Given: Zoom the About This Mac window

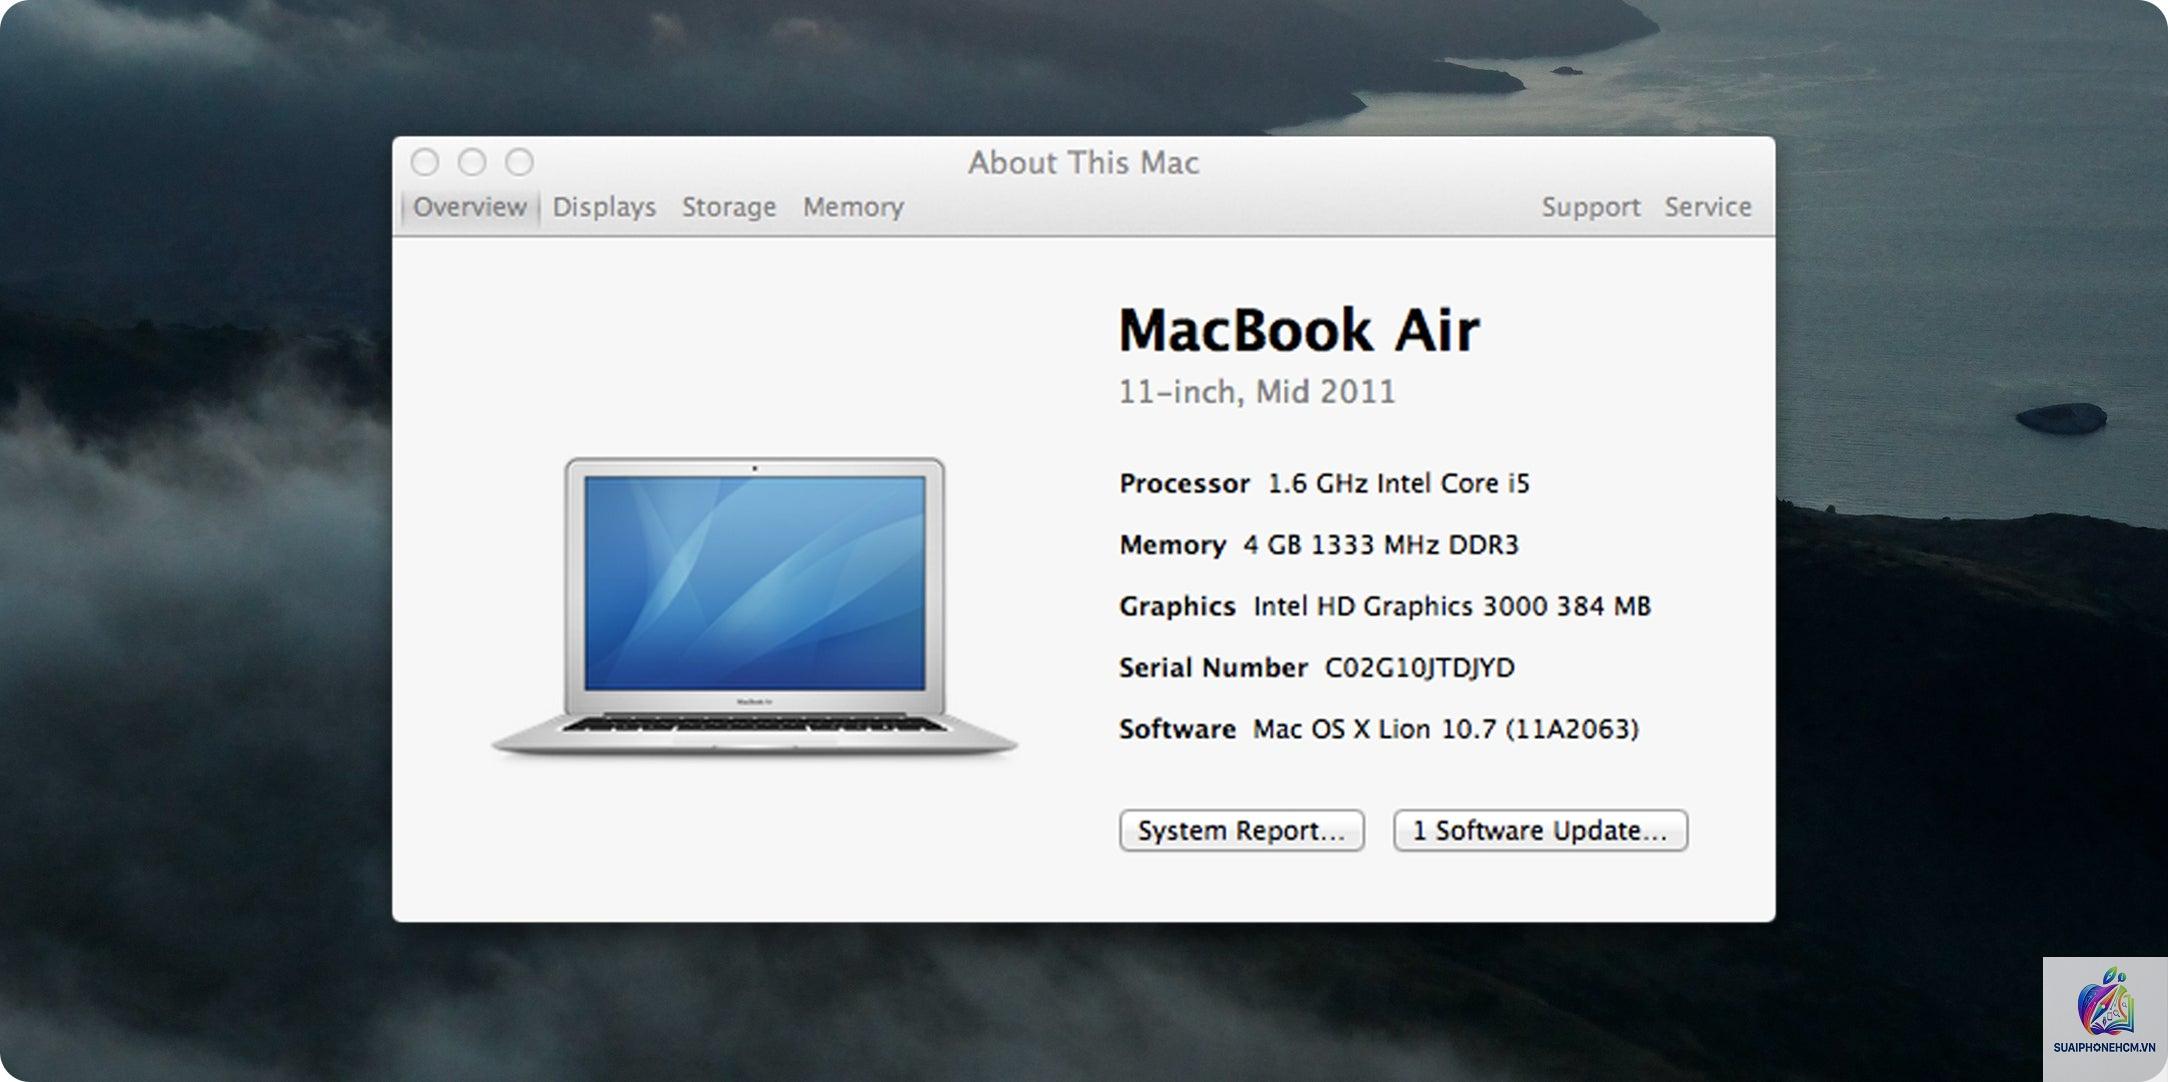Looking at the screenshot, I should [519, 162].
